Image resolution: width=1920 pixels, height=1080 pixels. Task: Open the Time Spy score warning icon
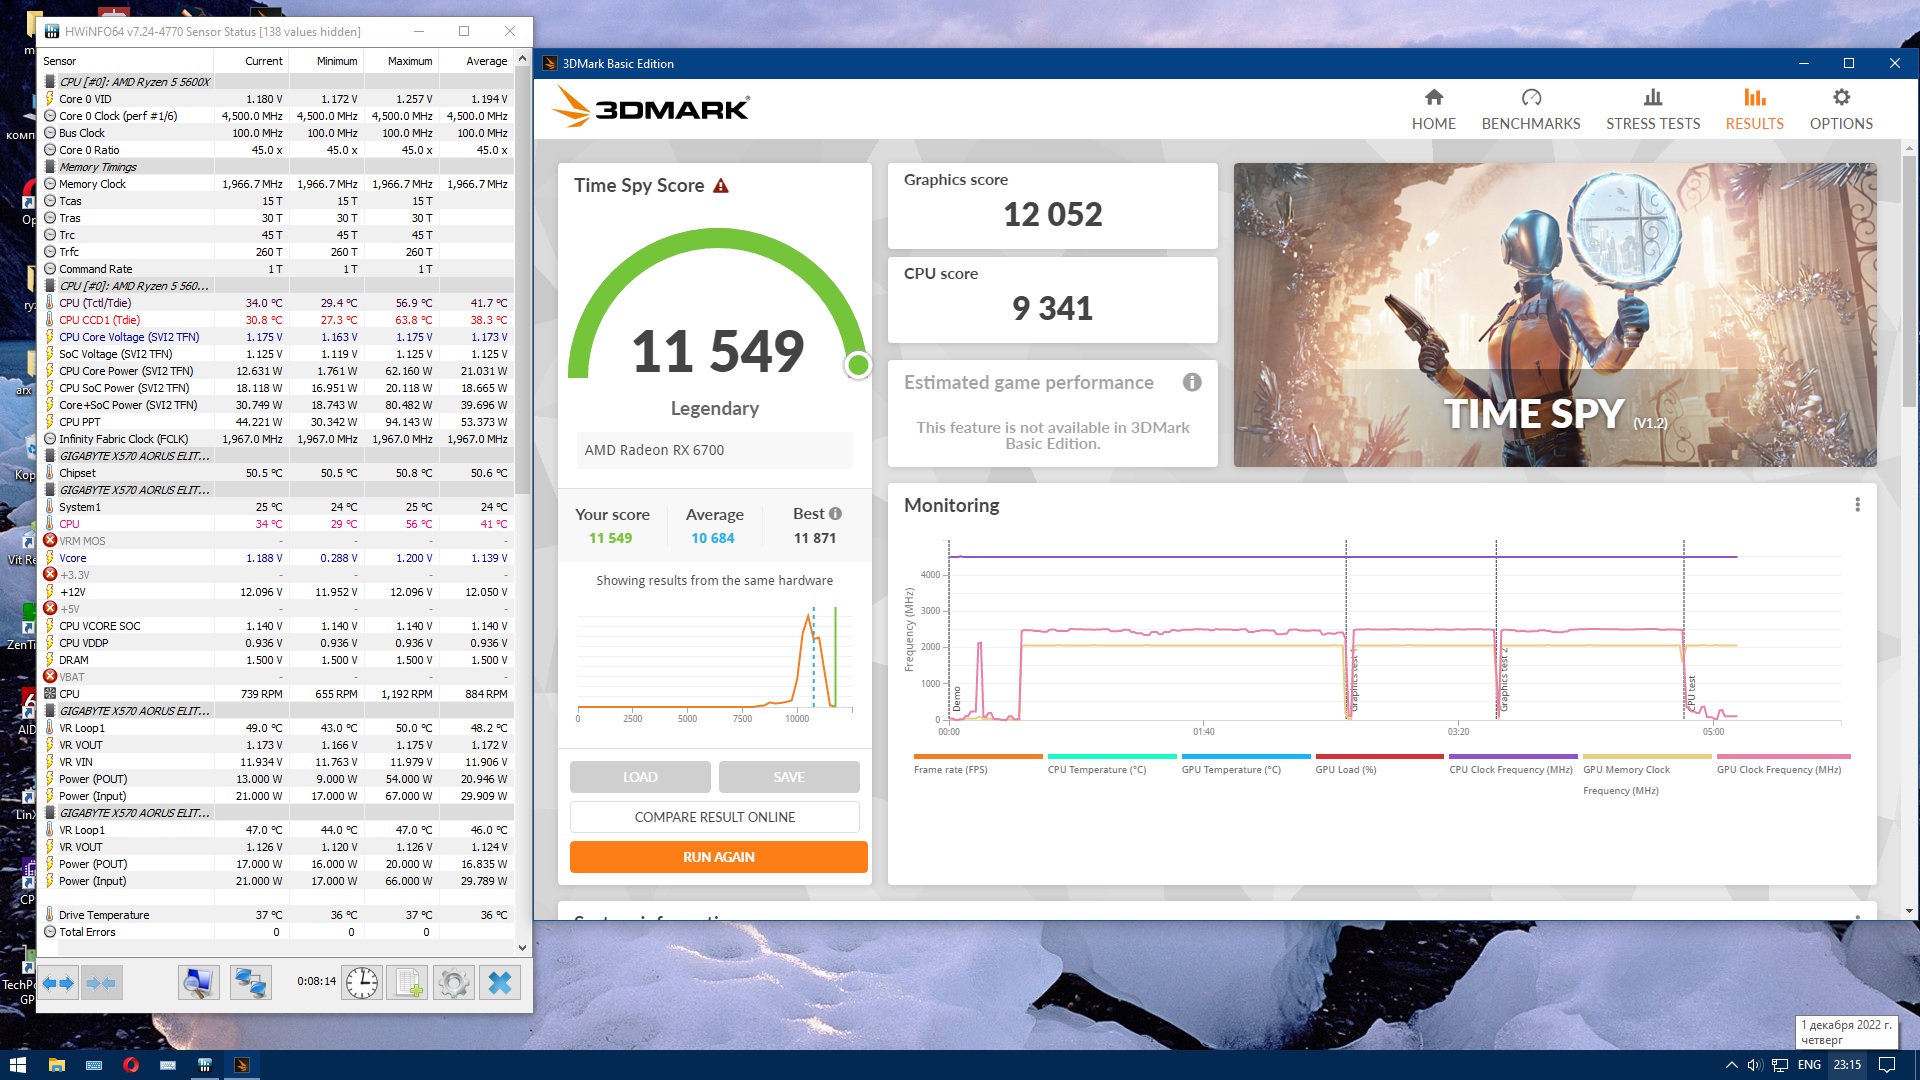[721, 186]
